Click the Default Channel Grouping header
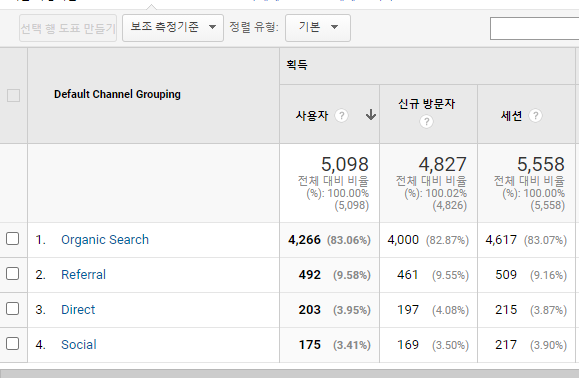 point(117,94)
